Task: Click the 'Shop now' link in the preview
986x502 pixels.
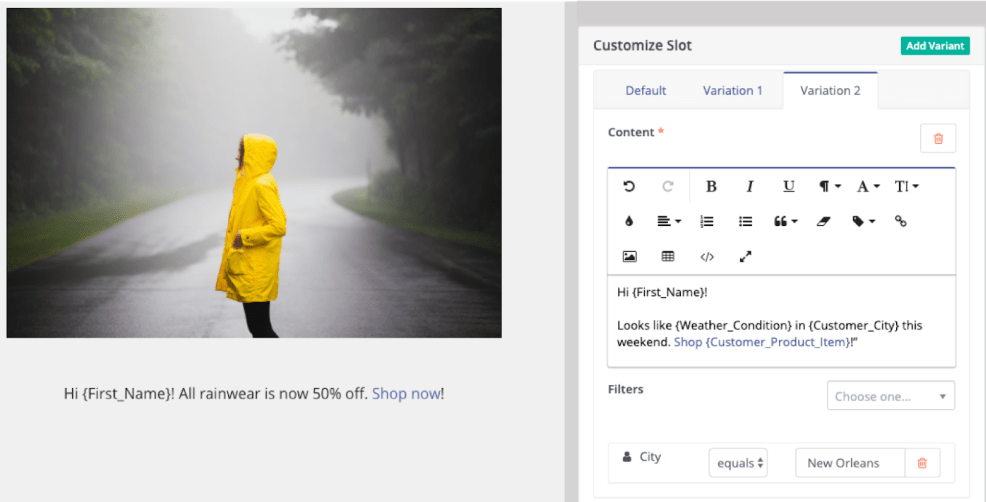Action: tap(406, 394)
